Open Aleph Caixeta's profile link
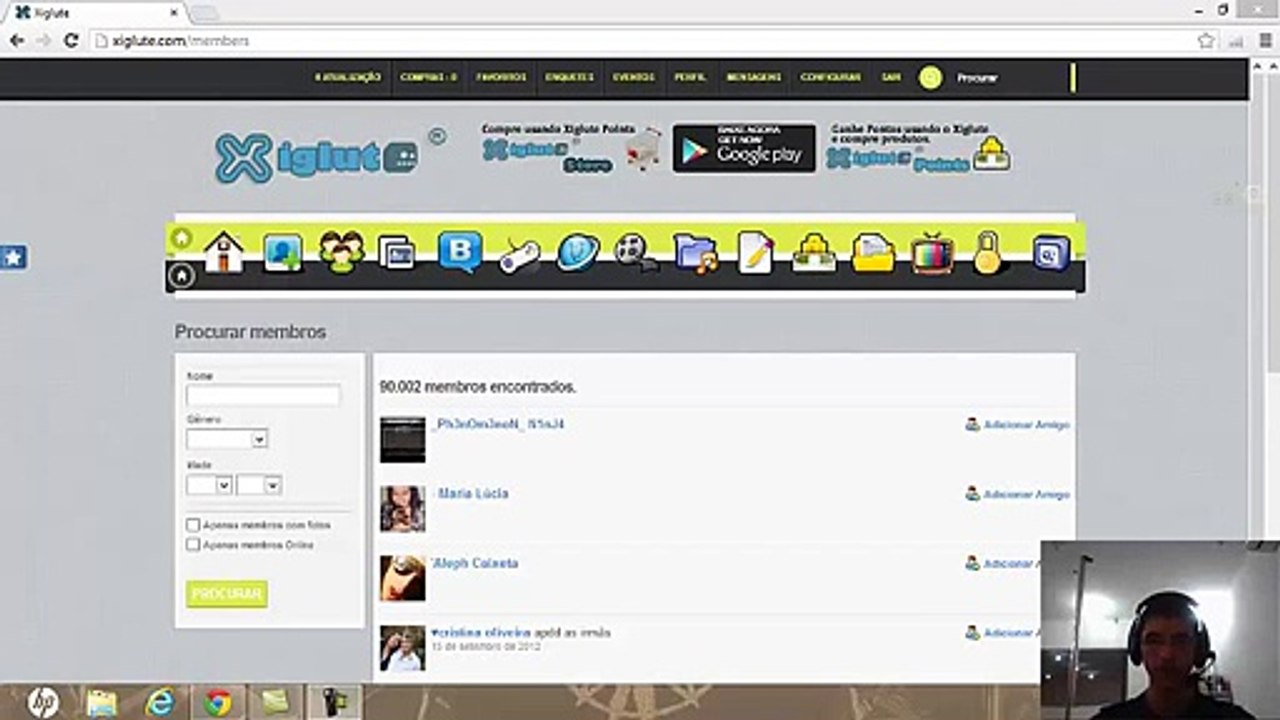 (x=476, y=564)
